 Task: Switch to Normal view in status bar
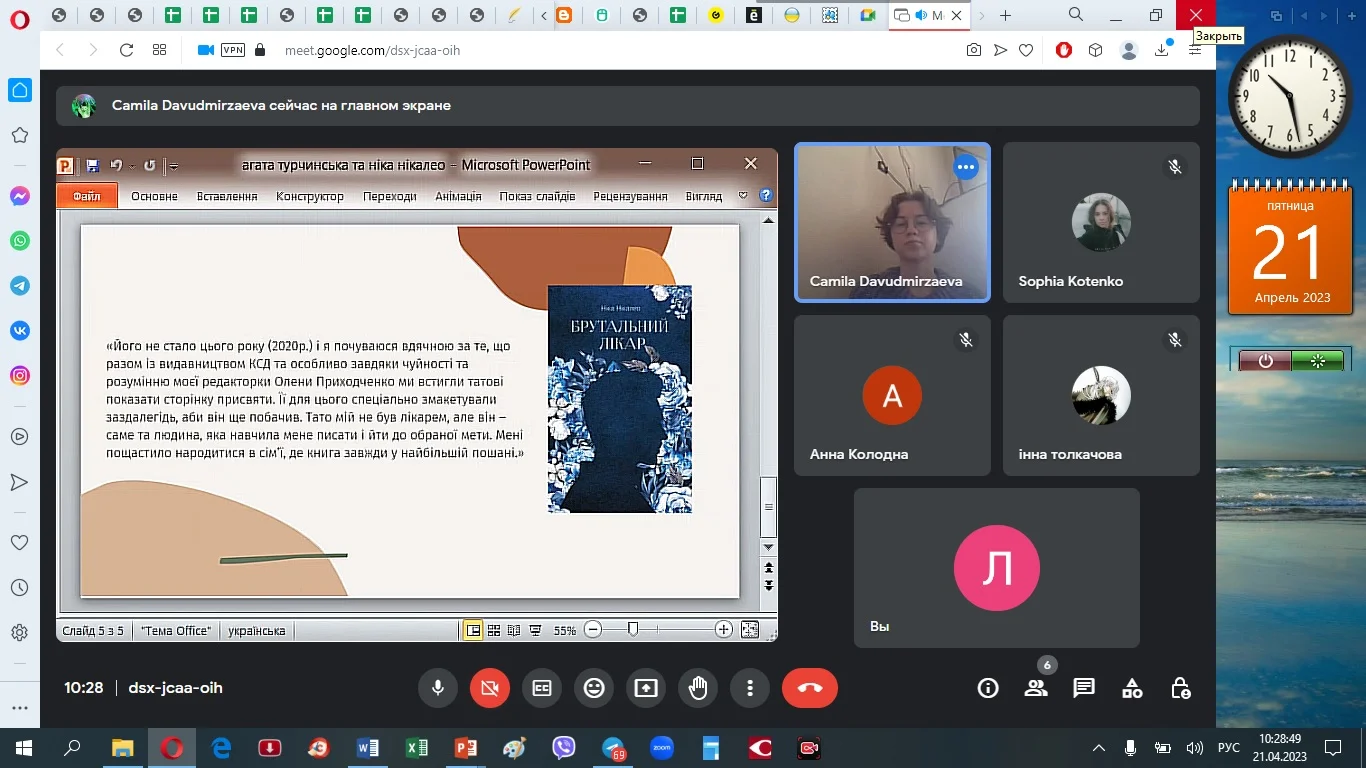point(472,630)
